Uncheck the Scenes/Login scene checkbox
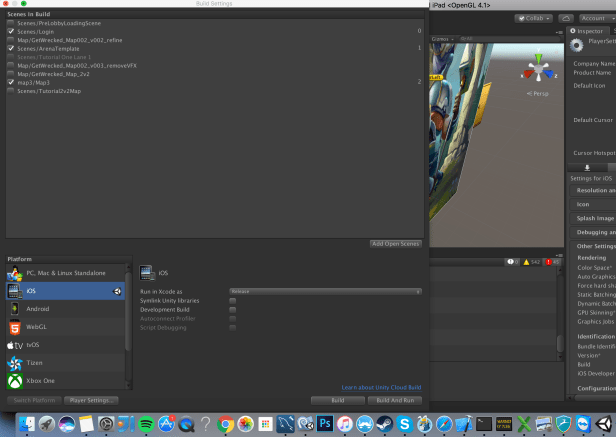 11,31
